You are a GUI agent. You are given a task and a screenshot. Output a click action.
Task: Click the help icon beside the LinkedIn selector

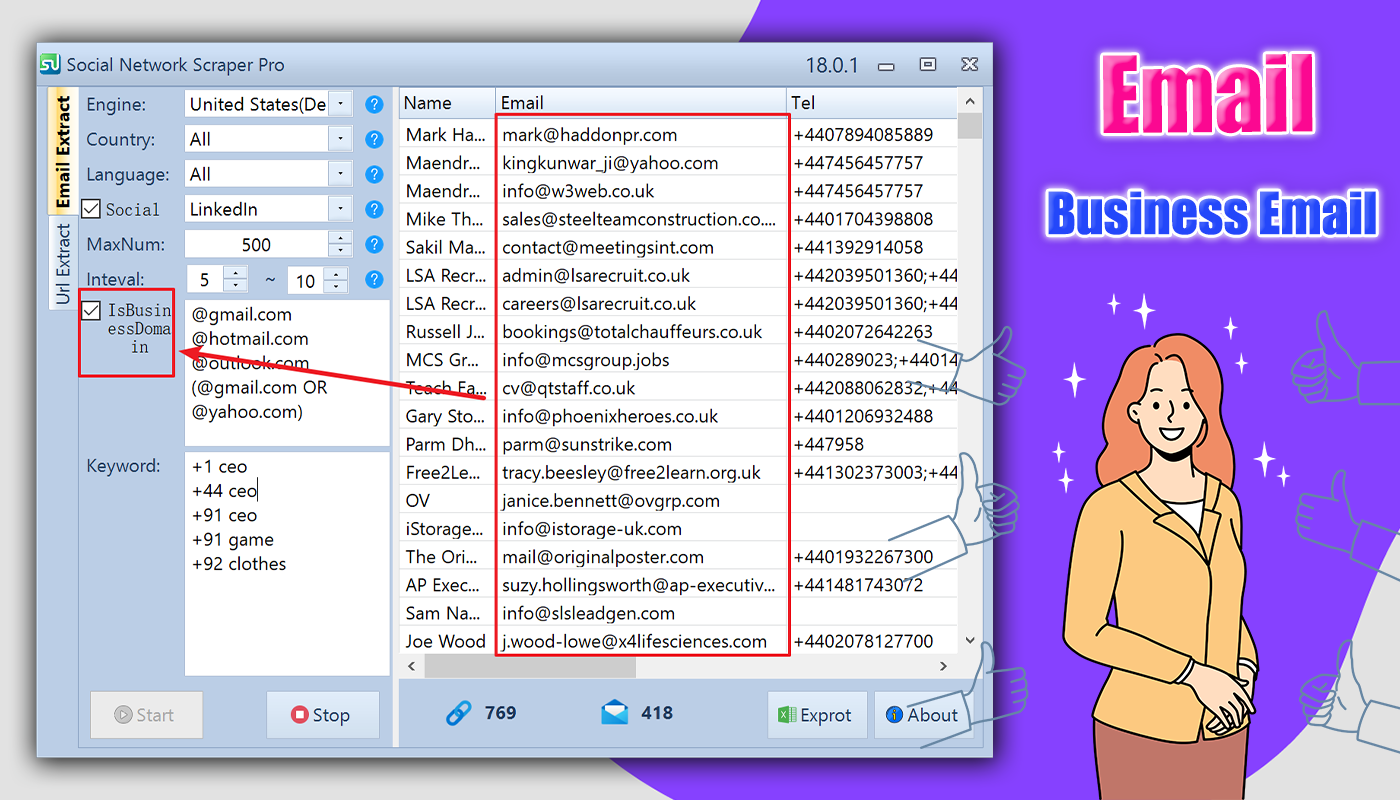click(x=374, y=209)
